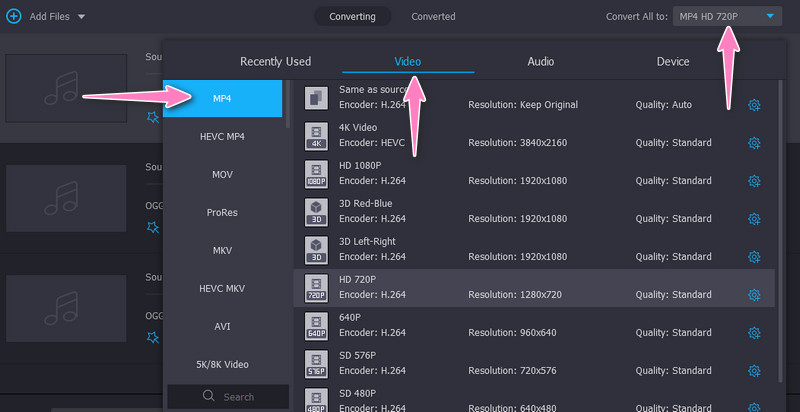Expand the Add Files dropdown arrow
Image resolution: width=800 pixels, height=412 pixels.
pyautogui.click(x=81, y=17)
